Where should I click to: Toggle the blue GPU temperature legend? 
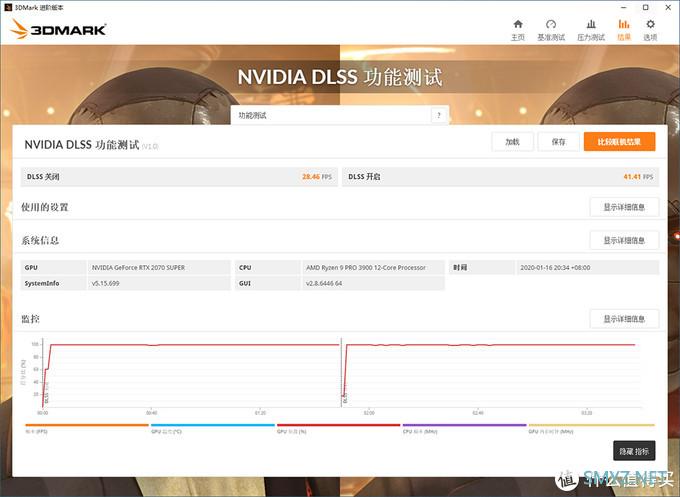point(212,428)
